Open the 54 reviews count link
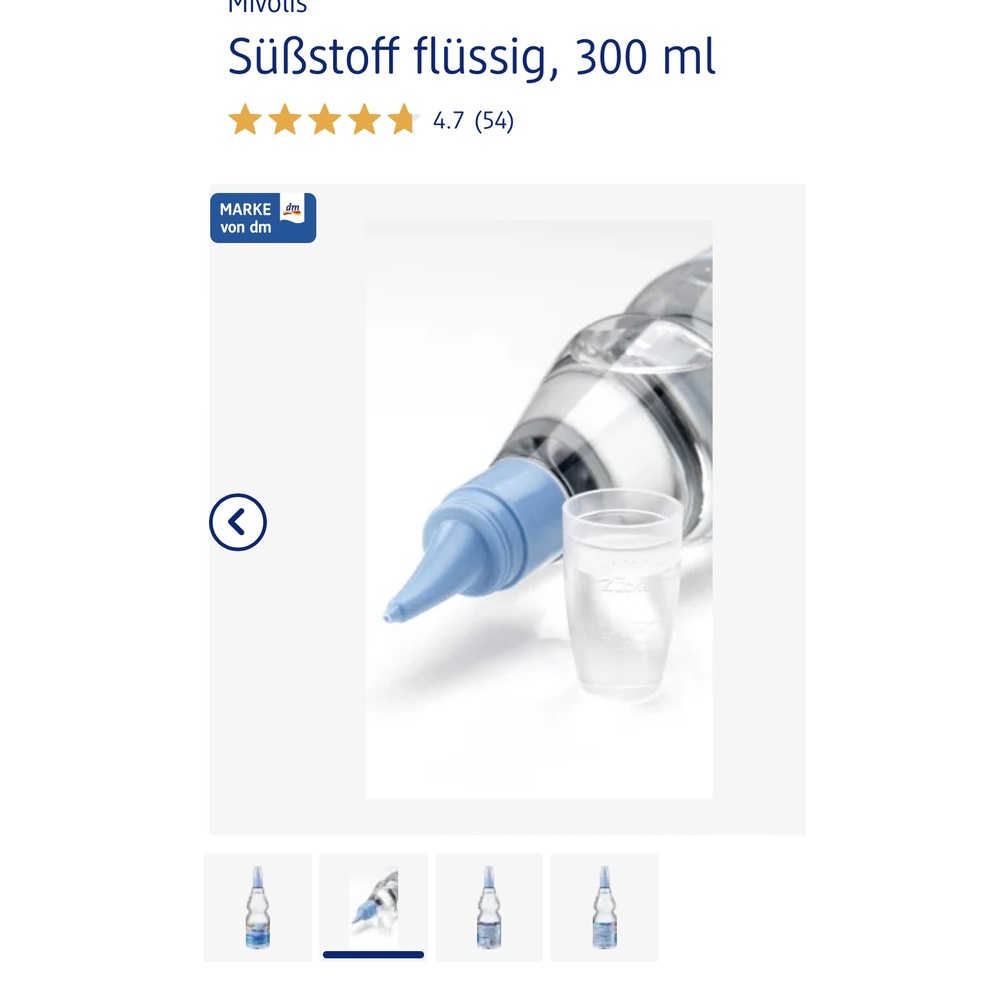The image size is (1006, 1006). [494, 121]
